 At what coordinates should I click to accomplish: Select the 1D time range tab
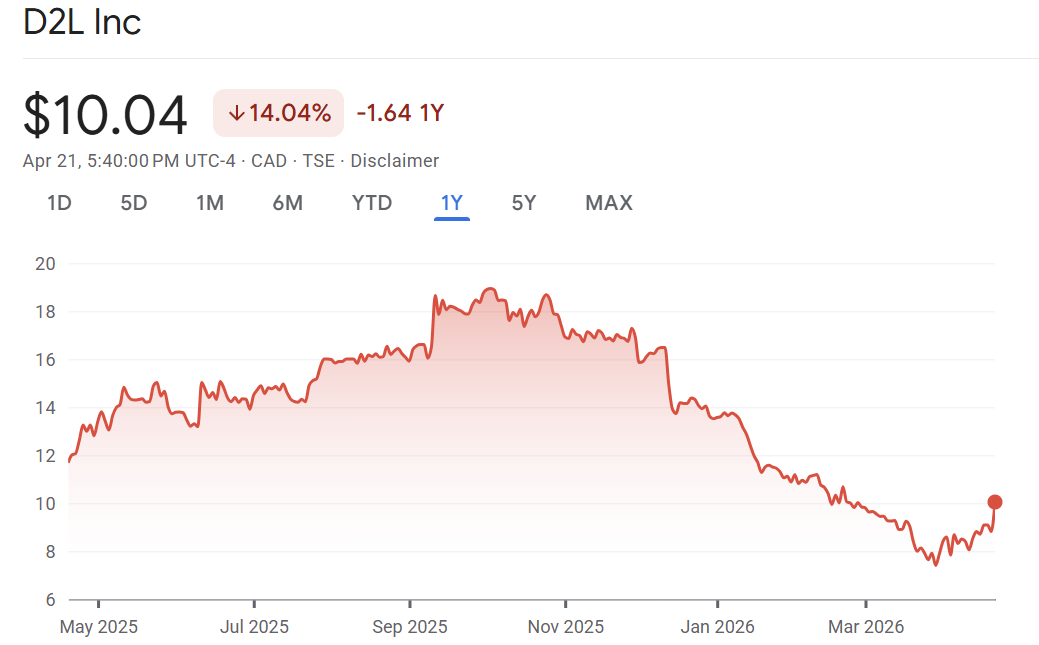tap(59, 203)
